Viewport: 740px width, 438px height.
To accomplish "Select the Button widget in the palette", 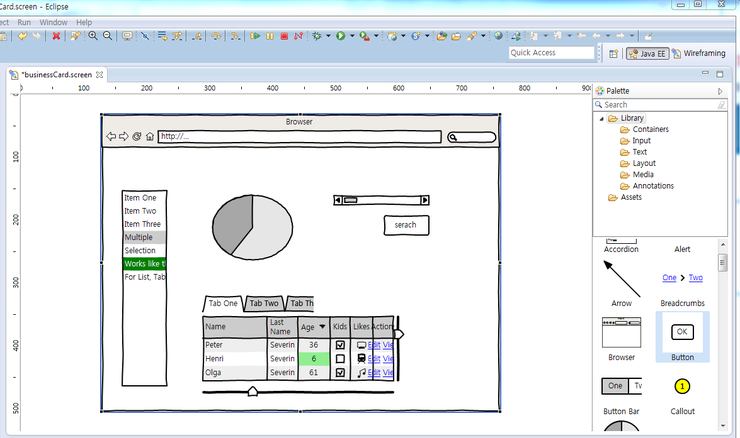I will coord(682,337).
